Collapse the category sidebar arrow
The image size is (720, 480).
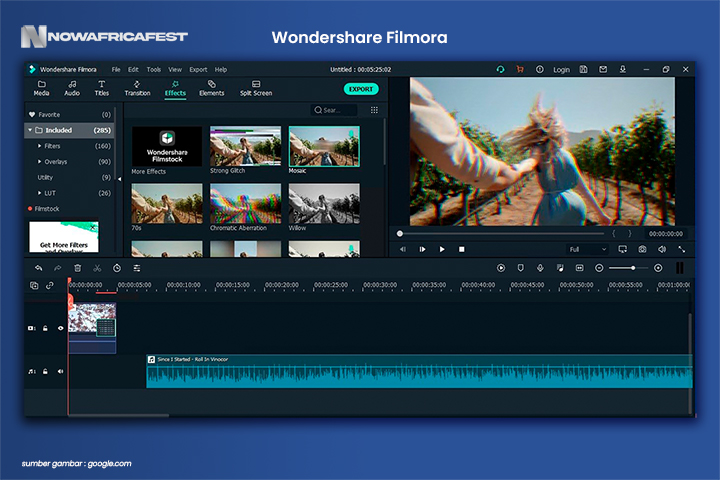(119, 179)
